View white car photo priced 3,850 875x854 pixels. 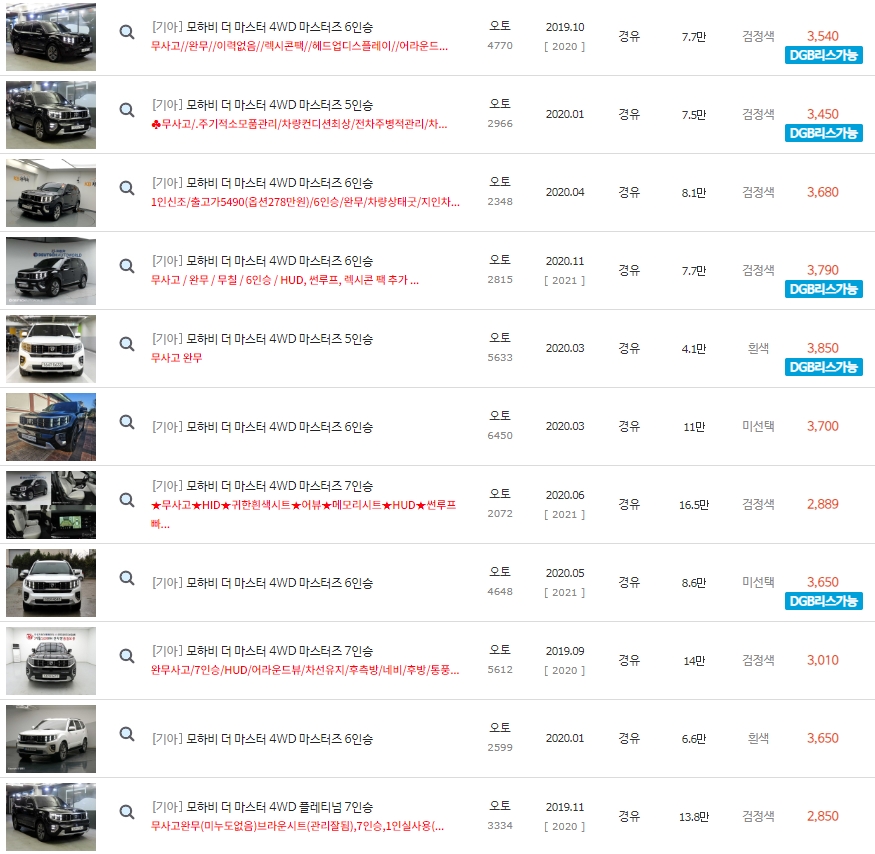51,349
